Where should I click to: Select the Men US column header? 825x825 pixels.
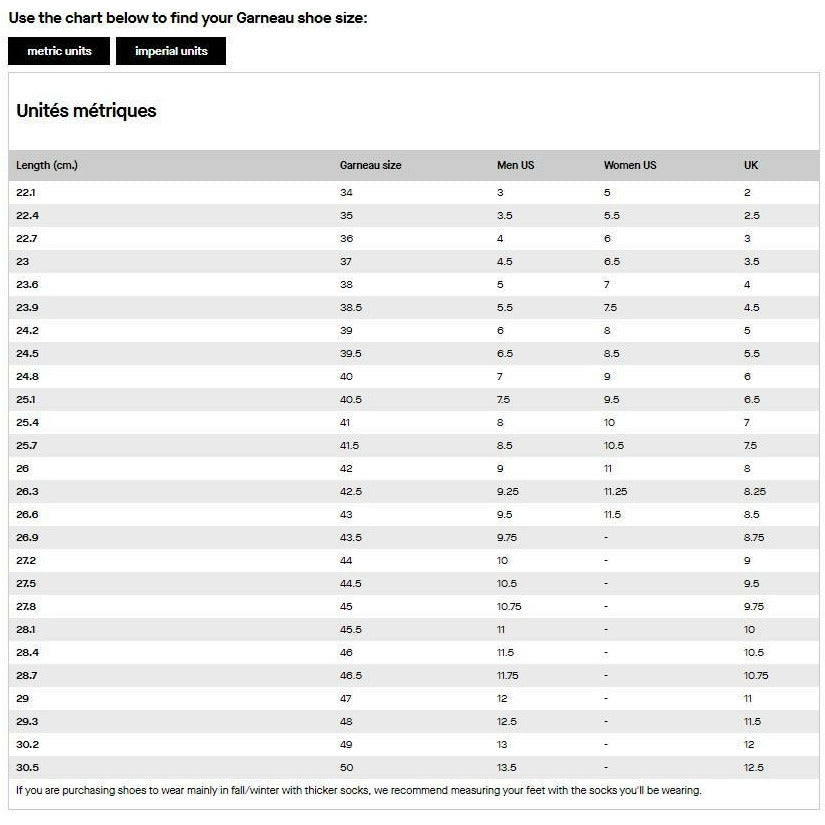515,165
